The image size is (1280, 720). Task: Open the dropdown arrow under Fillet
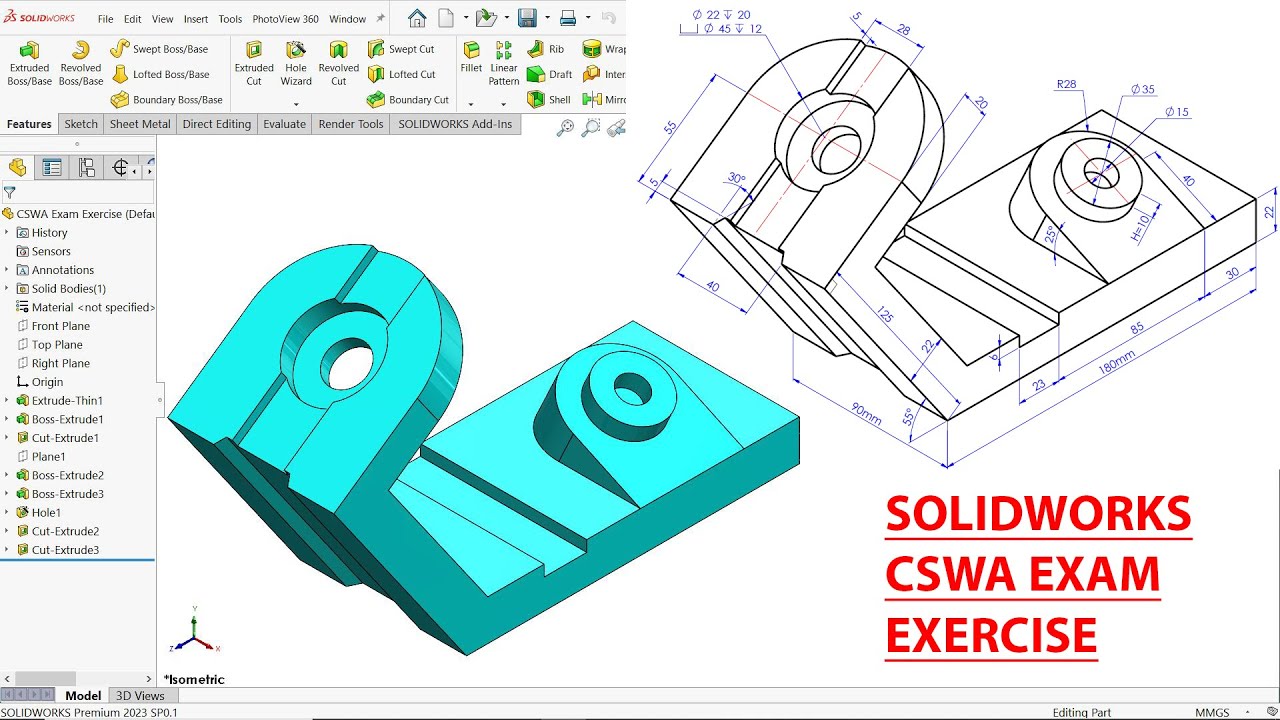471,103
